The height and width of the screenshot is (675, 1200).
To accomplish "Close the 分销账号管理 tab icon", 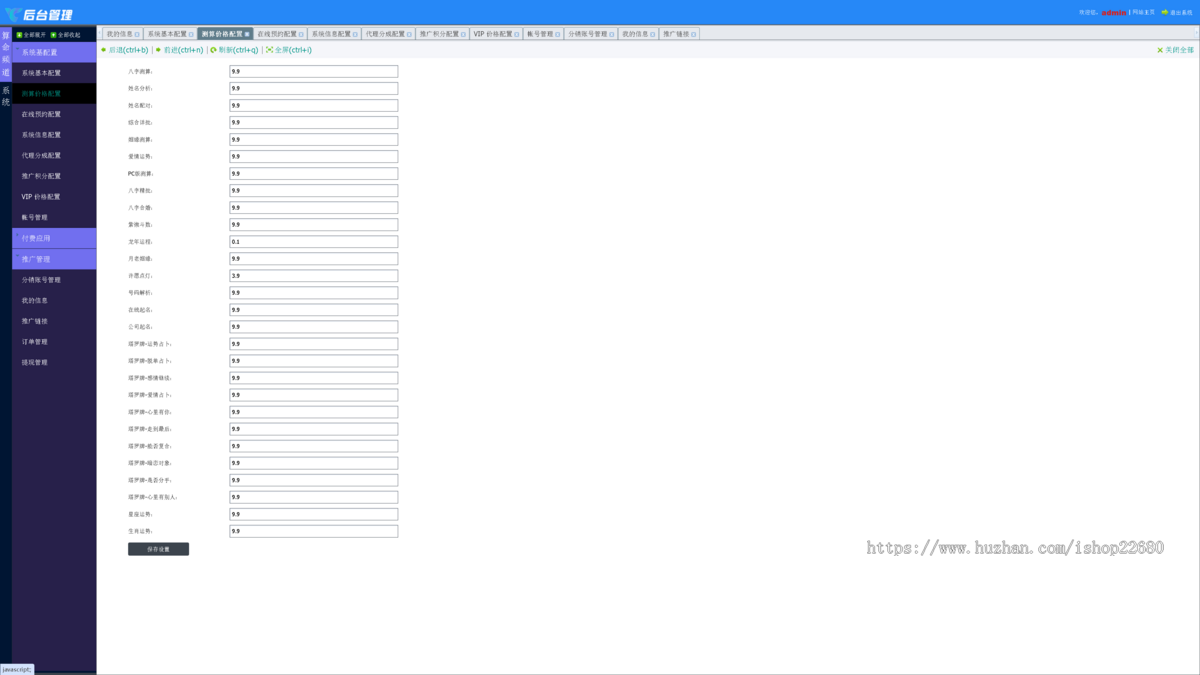I will point(611,34).
